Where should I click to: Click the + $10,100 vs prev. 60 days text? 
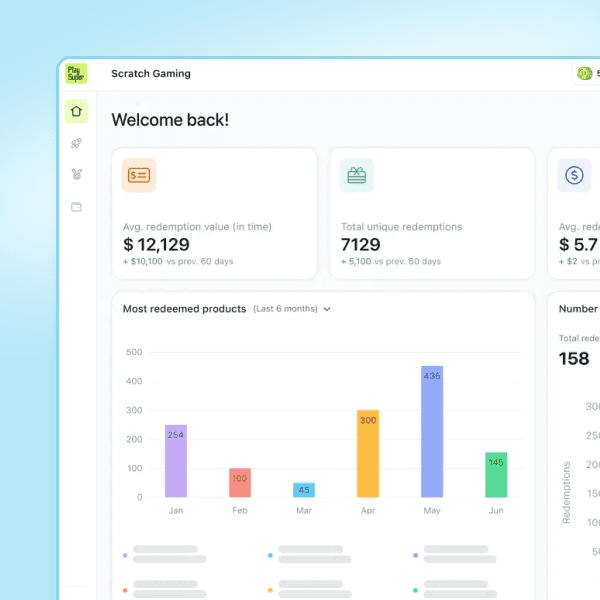[178, 261]
